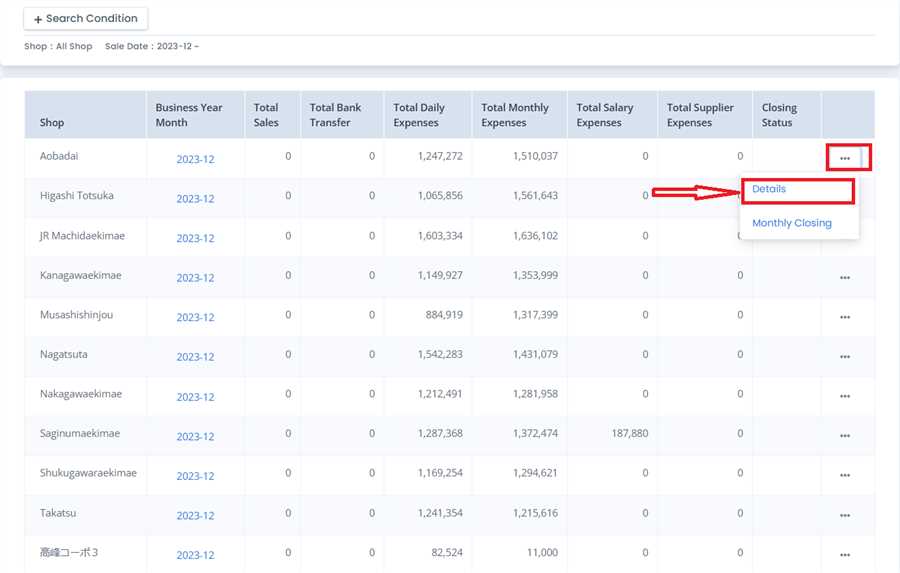Open the Takatsu row ellipsis menu
The height and width of the screenshot is (573, 900).
845,515
